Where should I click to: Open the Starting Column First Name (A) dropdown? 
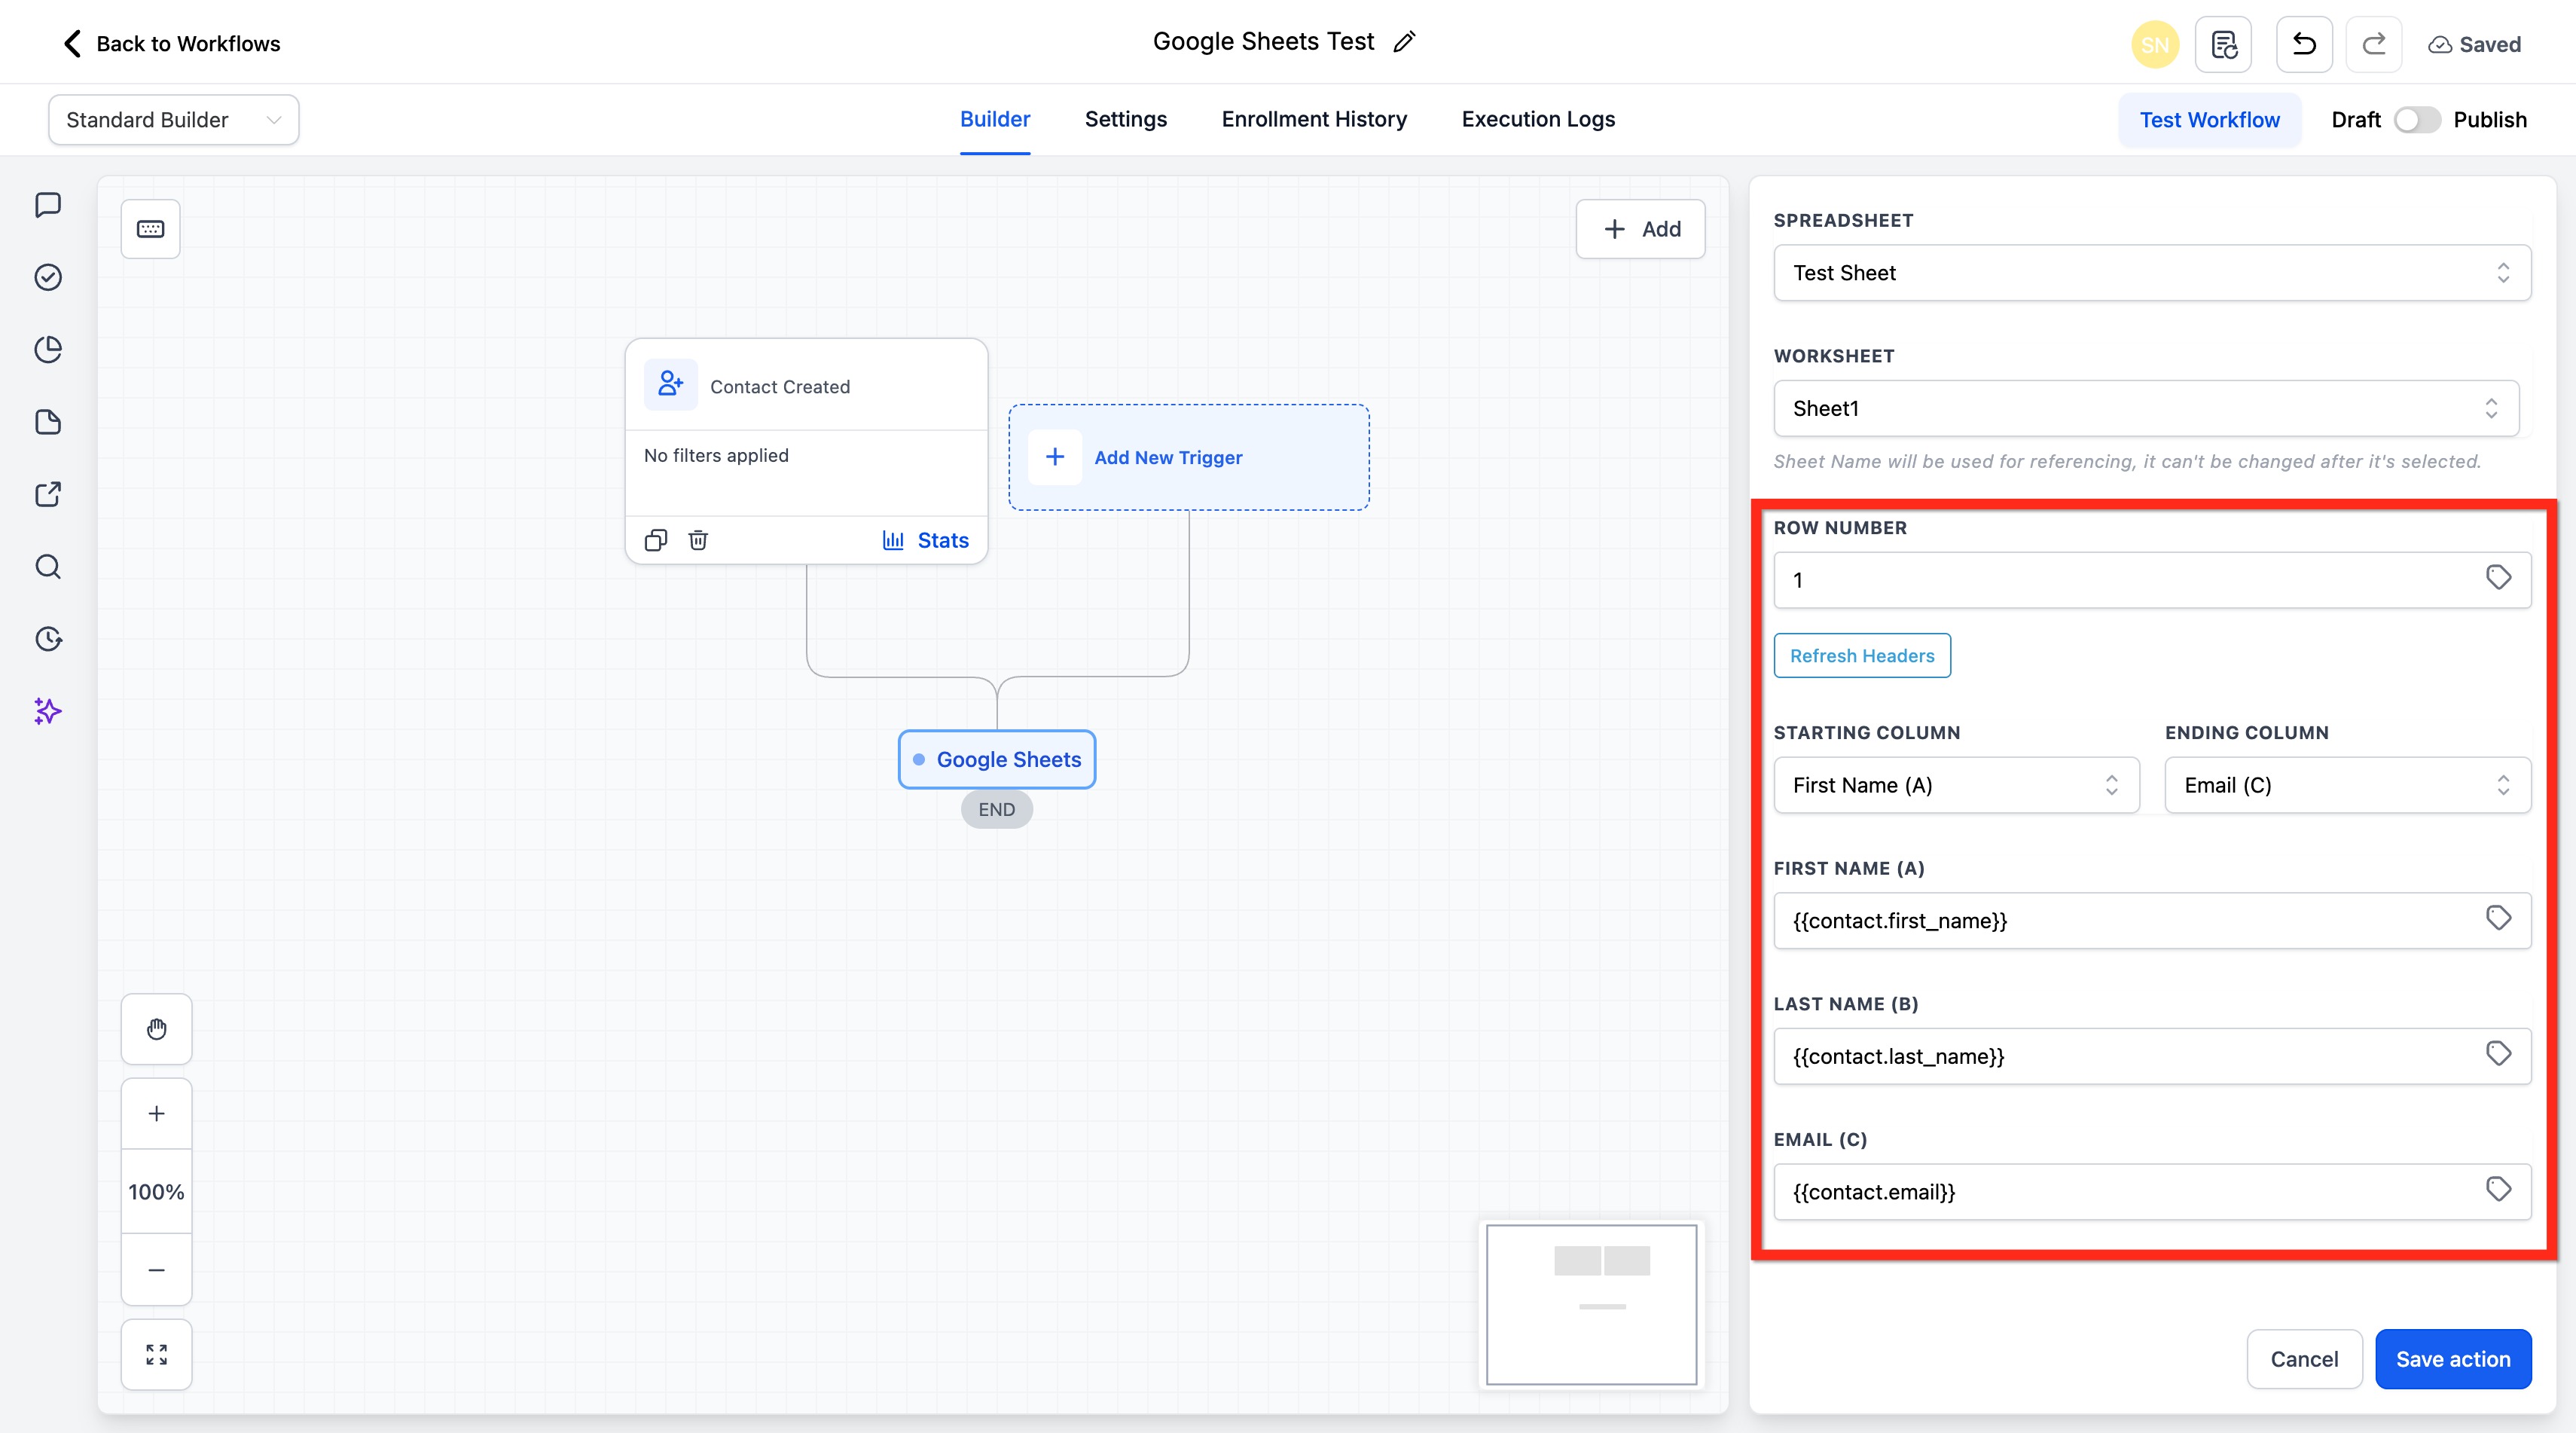click(x=1955, y=785)
